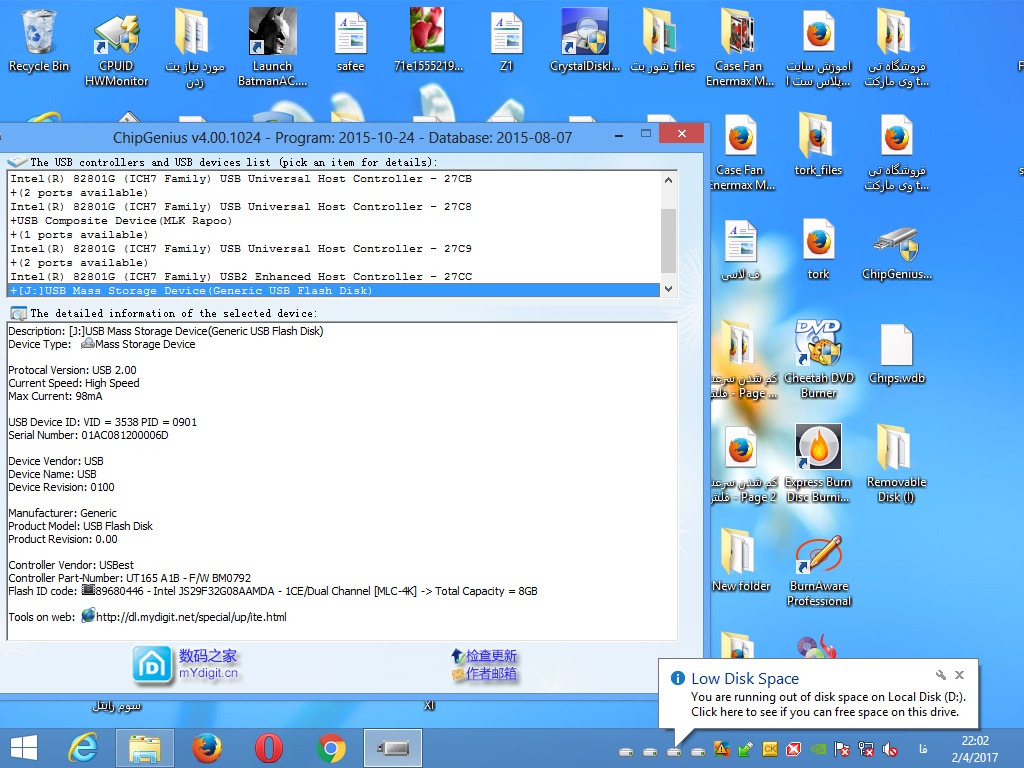This screenshot has width=1024, height=768.
Task: Launch Google Chrome from the taskbar
Action: click(330, 748)
